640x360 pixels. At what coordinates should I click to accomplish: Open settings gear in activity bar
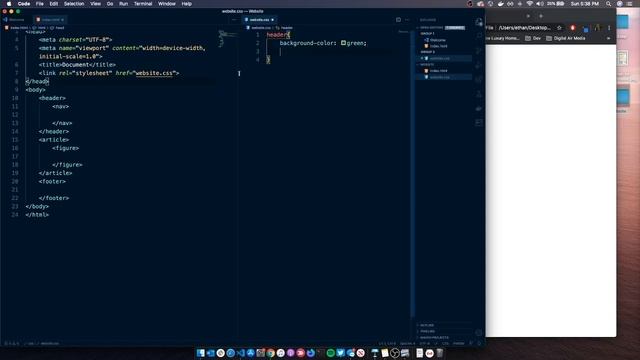pos(479,333)
